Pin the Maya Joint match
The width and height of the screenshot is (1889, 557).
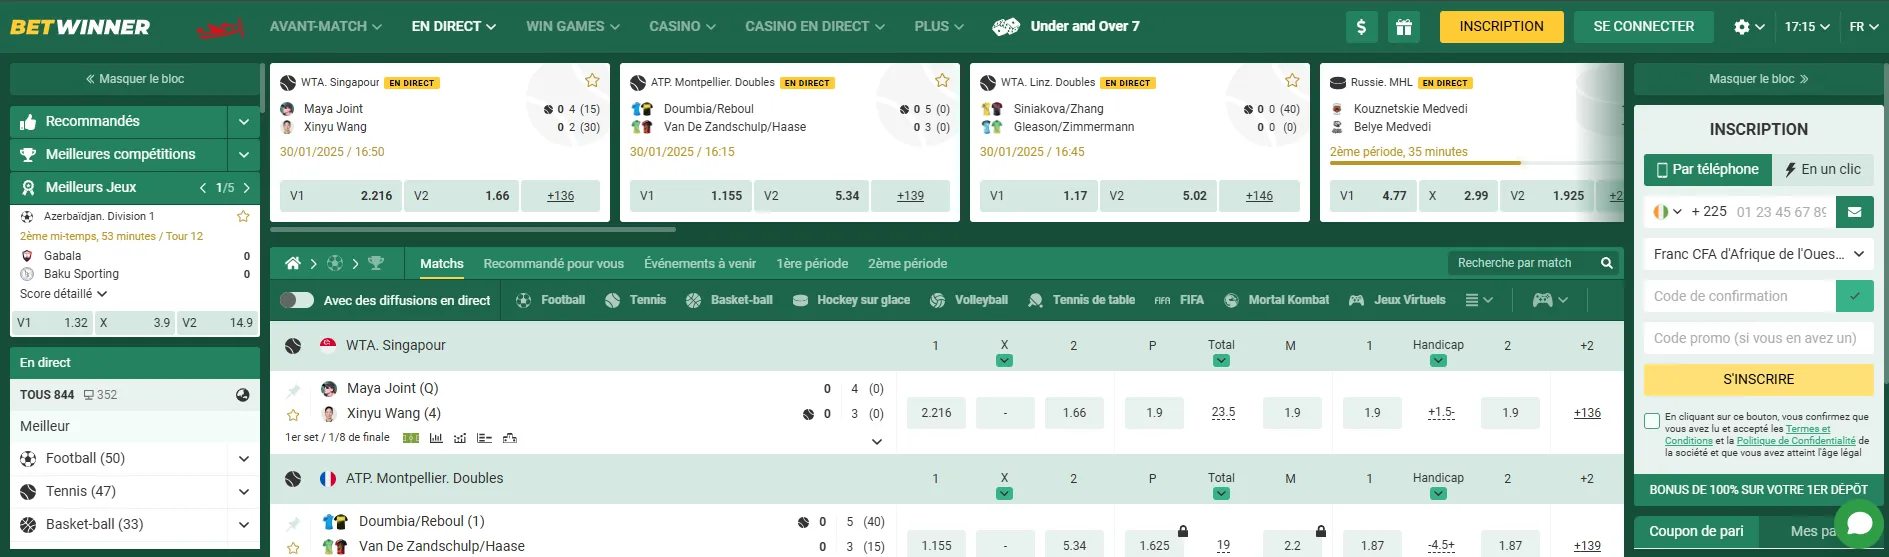point(293,390)
